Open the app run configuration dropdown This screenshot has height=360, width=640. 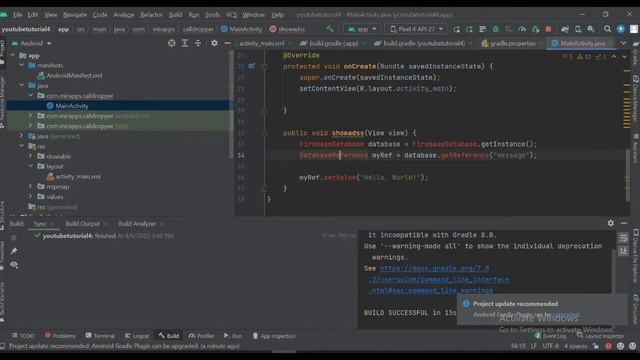362,29
